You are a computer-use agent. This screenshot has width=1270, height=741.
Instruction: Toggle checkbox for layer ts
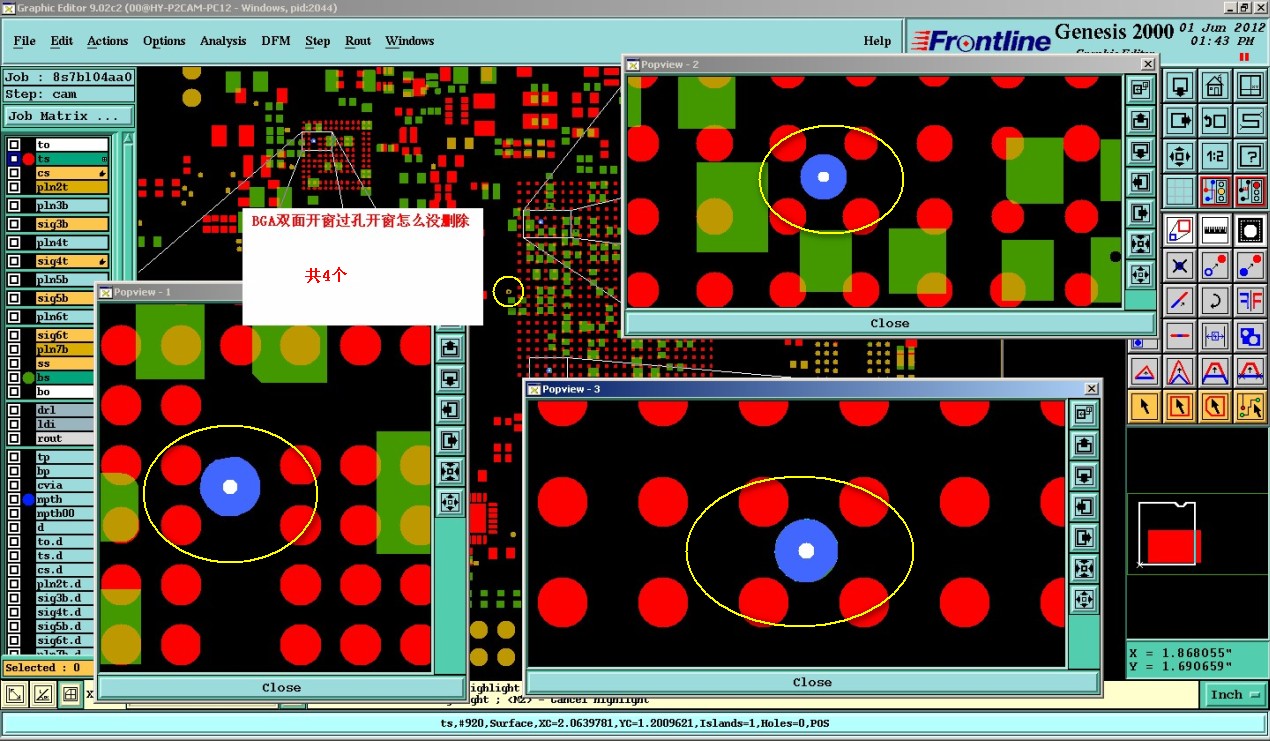point(14,159)
